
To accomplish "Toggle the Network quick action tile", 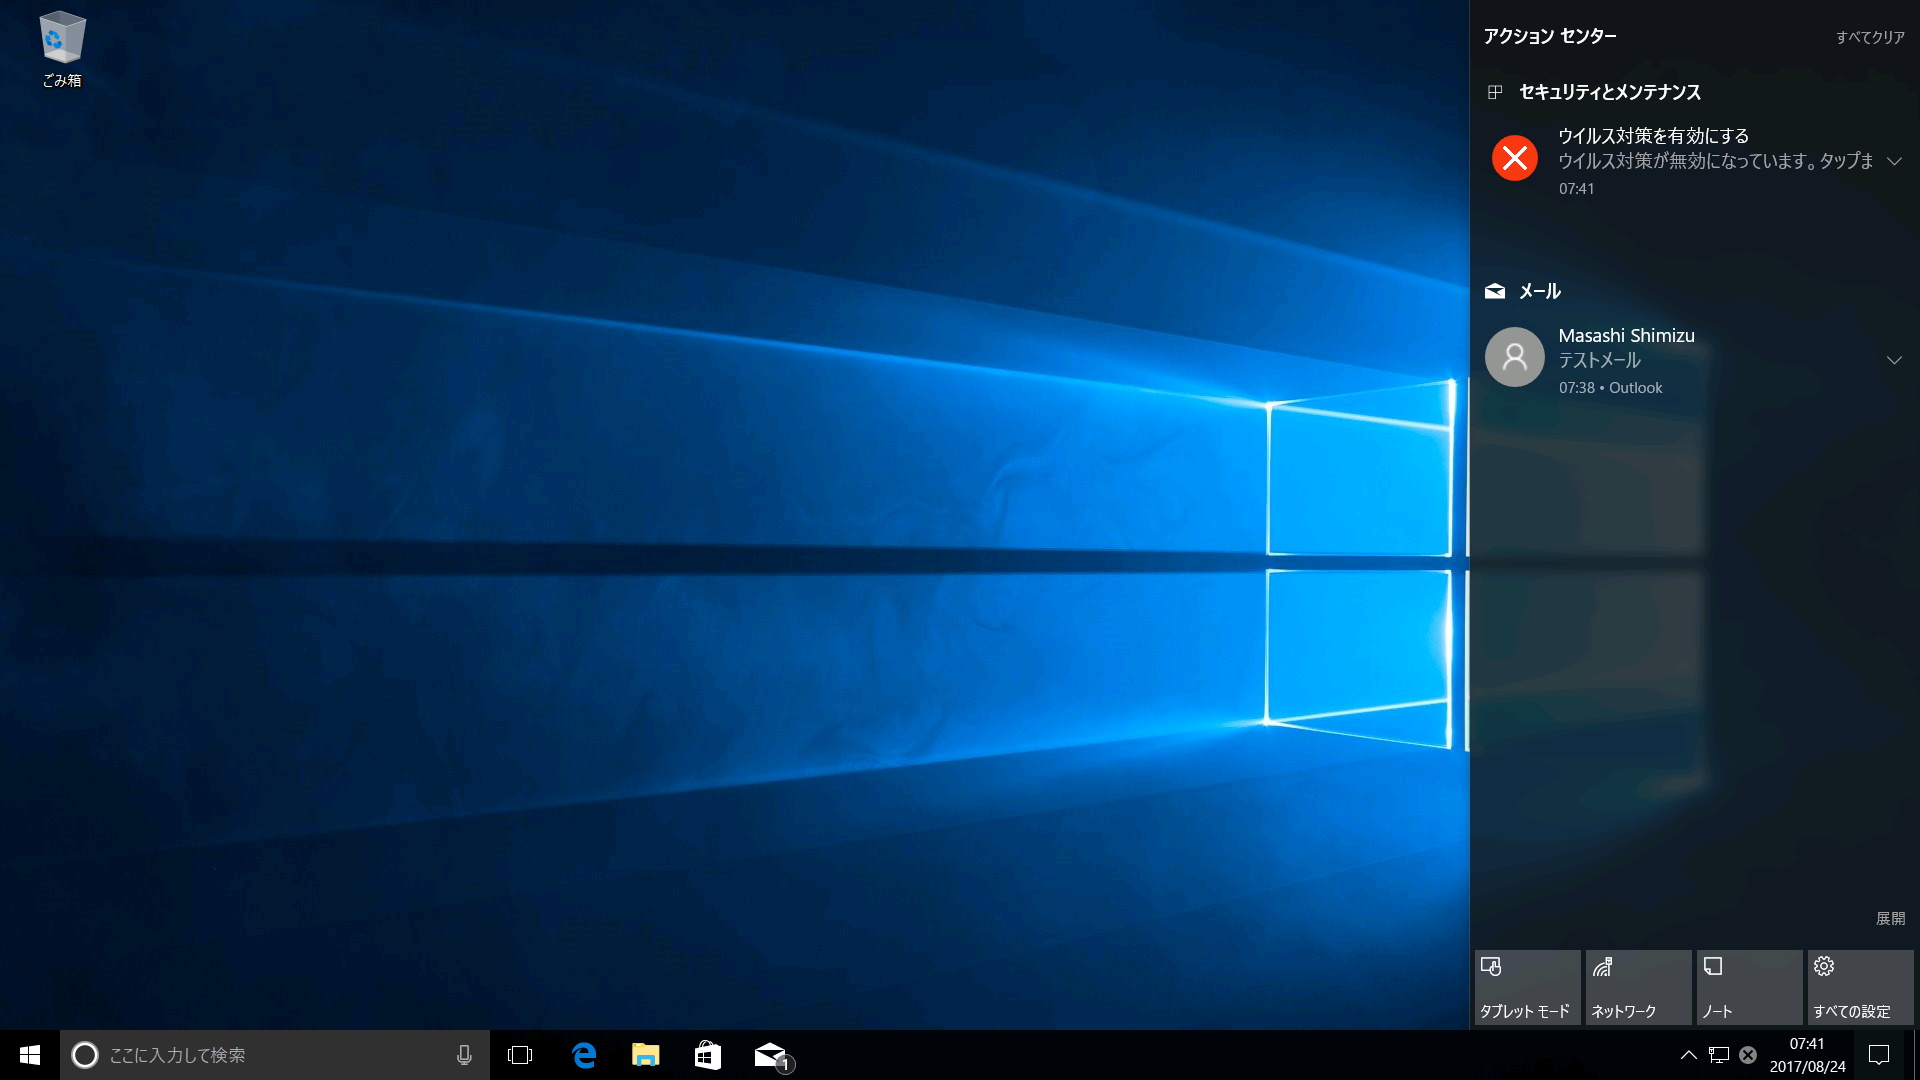I will 1638,987.
